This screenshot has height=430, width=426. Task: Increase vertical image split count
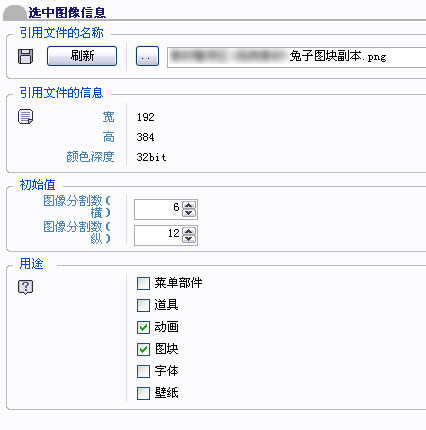coord(189,231)
